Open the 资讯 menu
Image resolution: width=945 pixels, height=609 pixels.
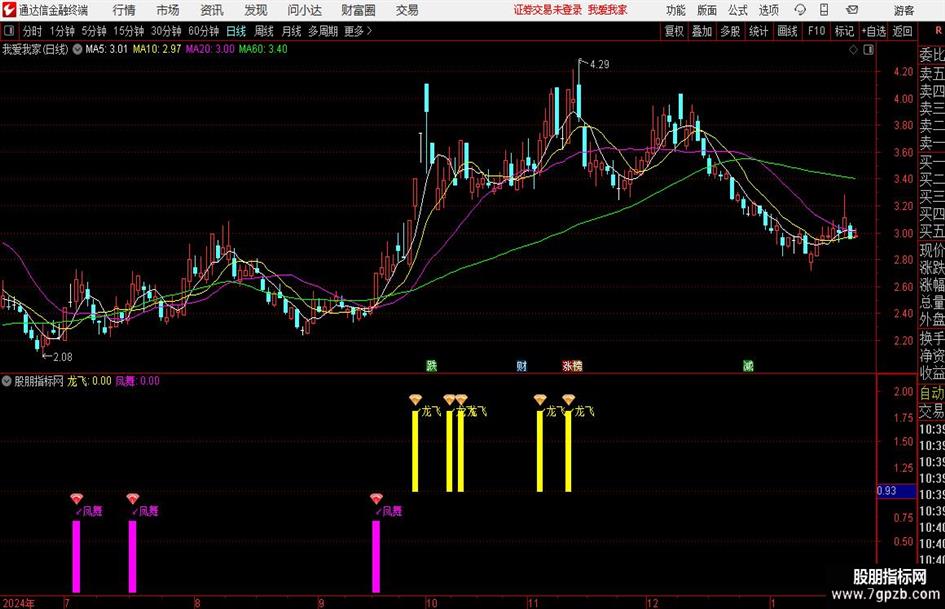tap(212, 10)
